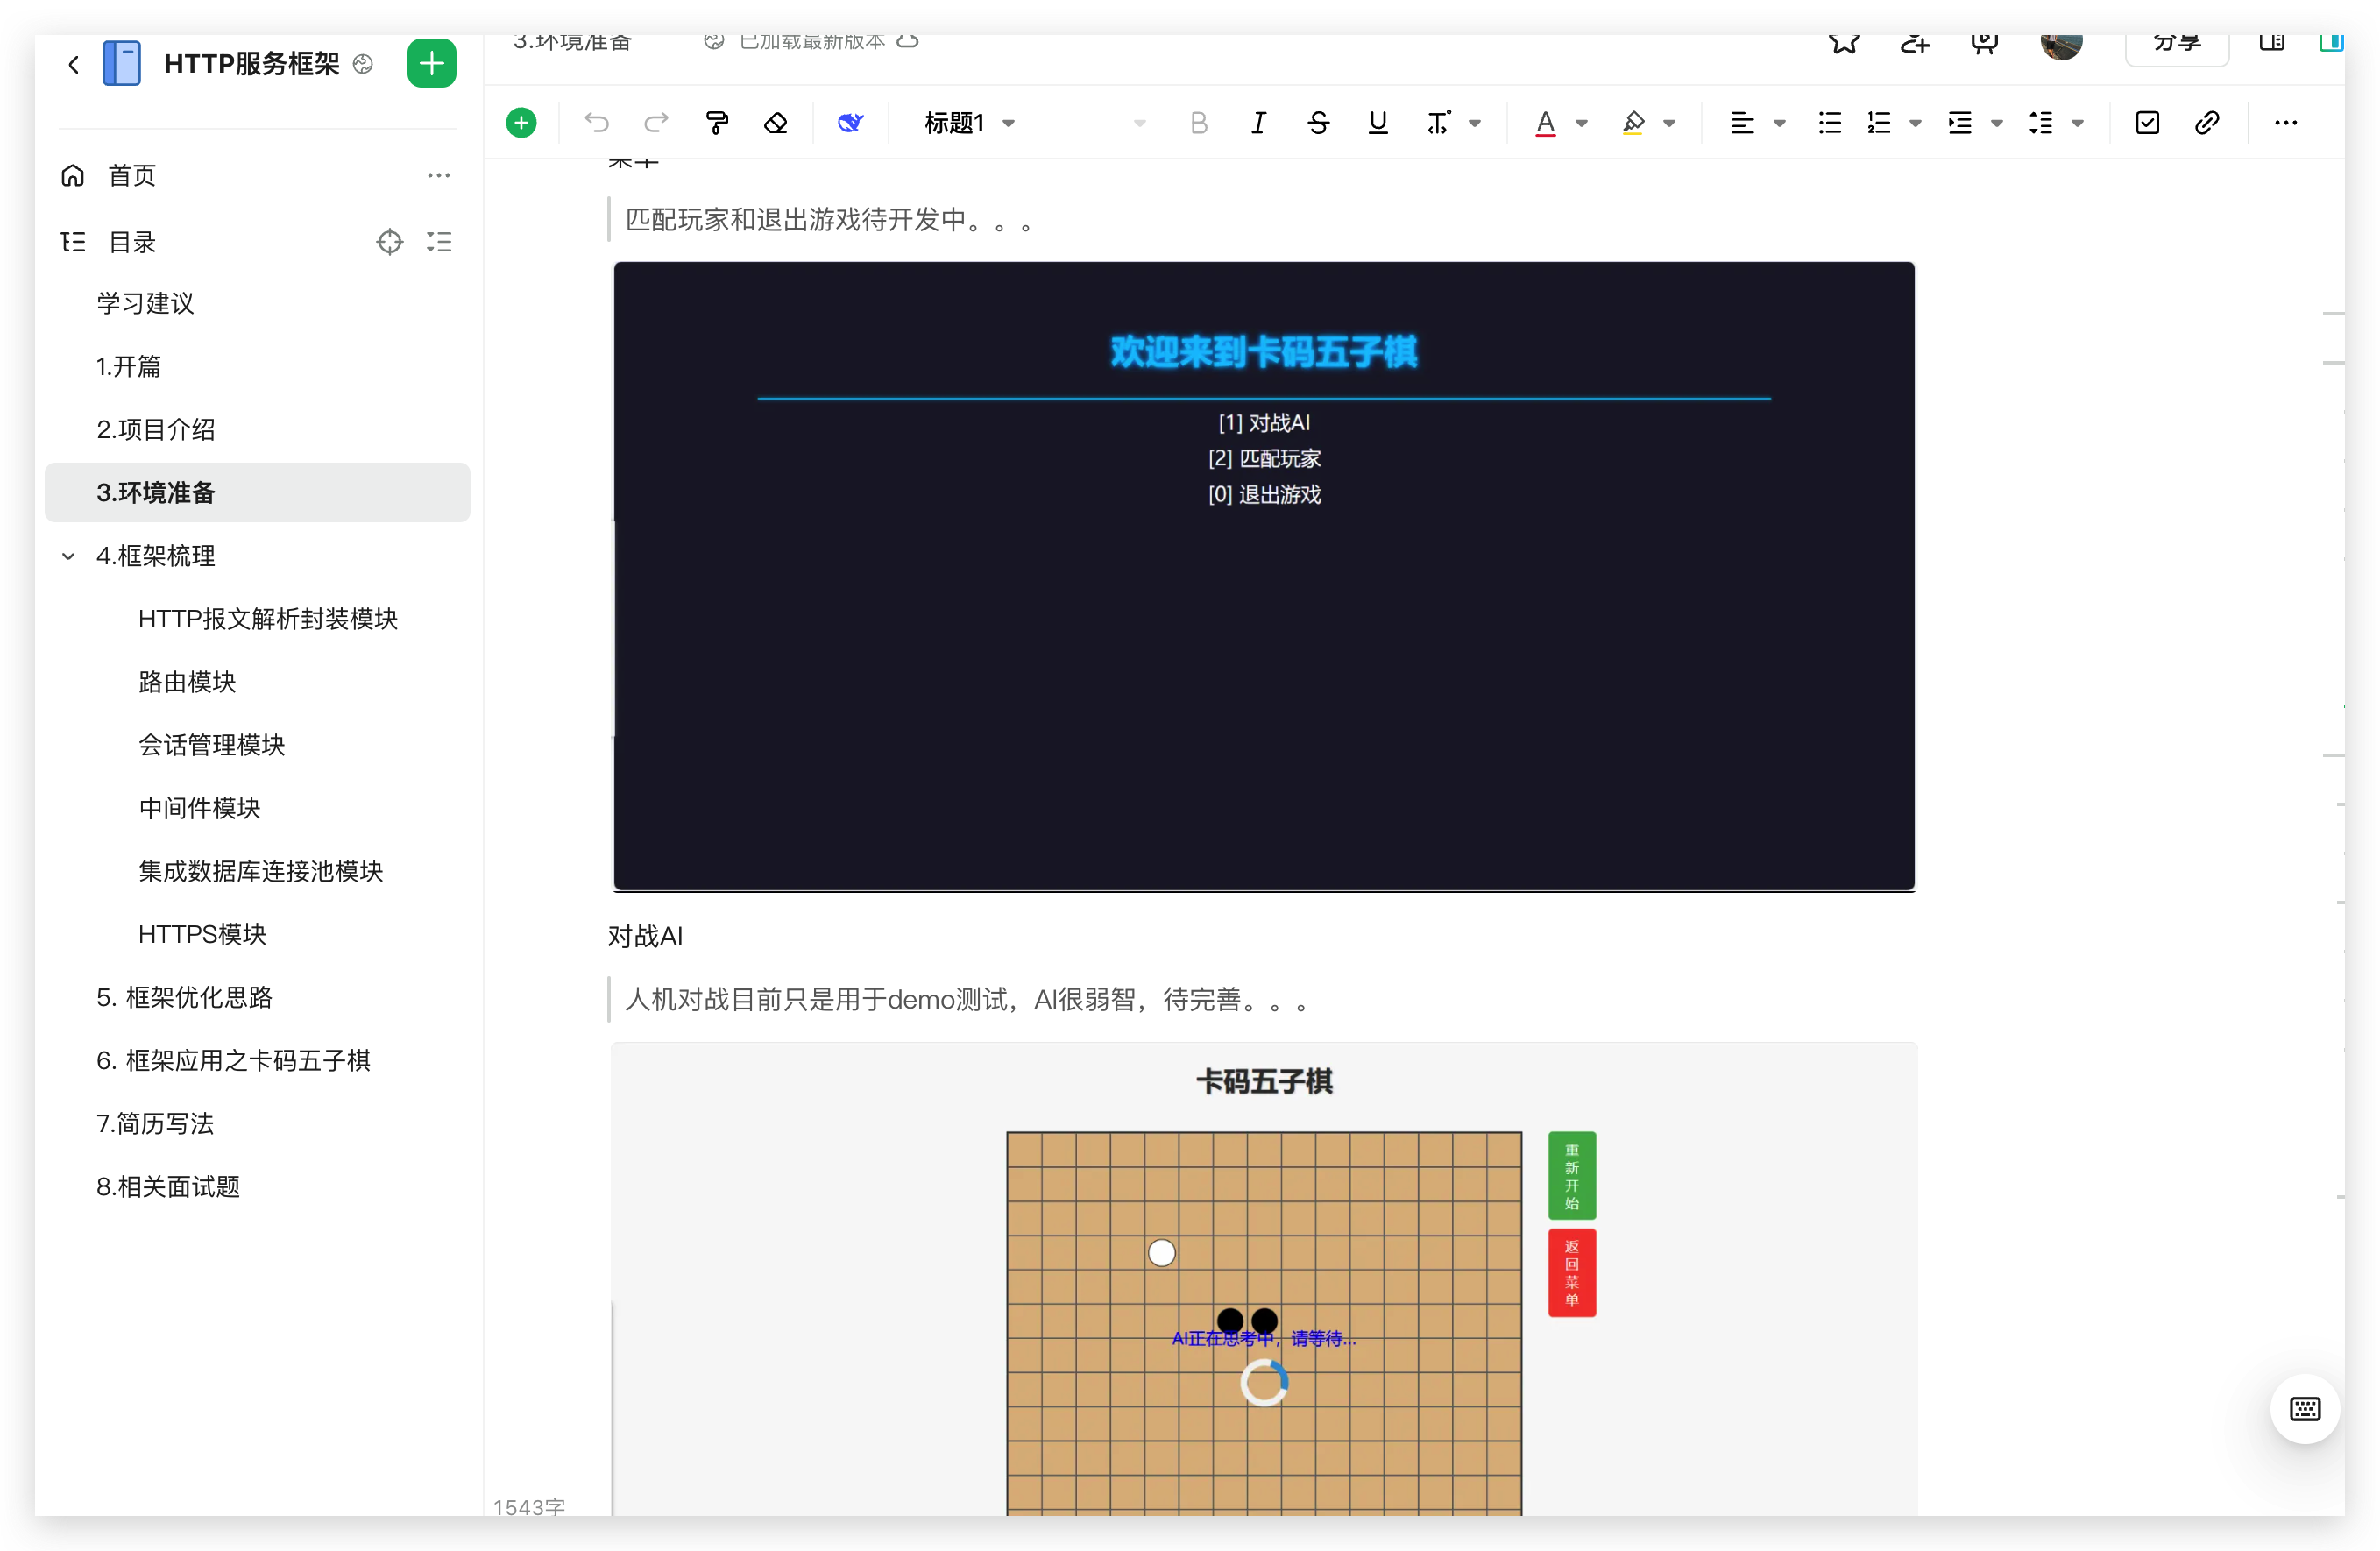Insert a task checkbox list
2380x1551 pixels.
tap(2148, 123)
